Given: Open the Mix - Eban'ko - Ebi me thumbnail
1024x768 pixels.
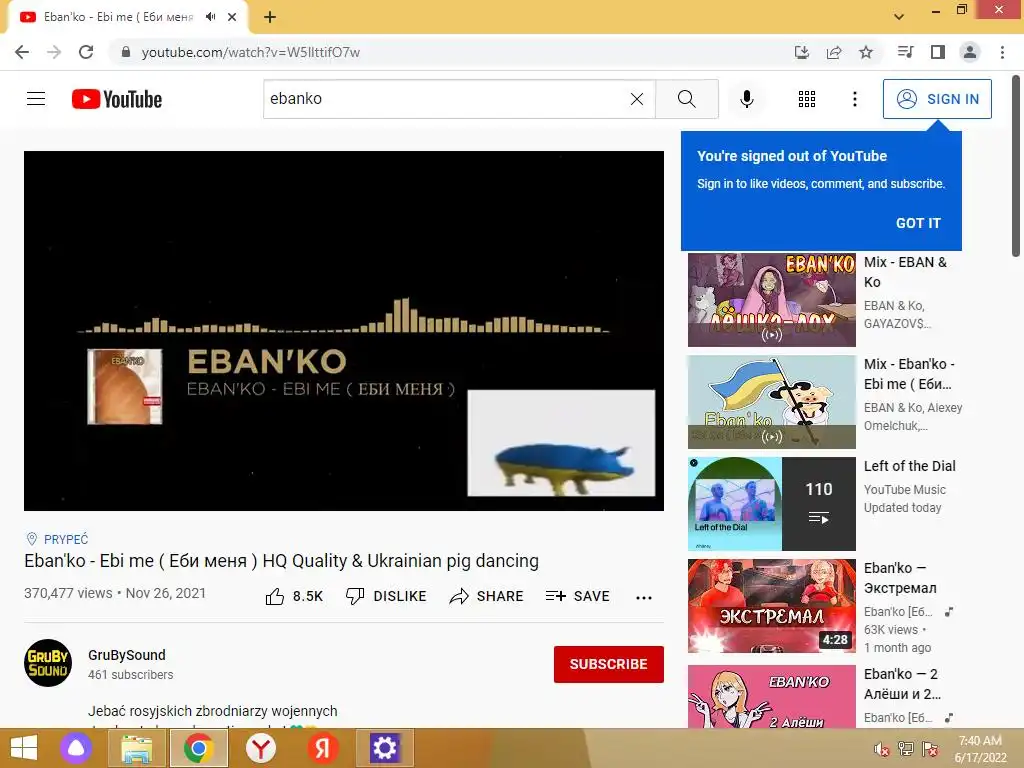Looking at the screenshot, I should [771, 402].
